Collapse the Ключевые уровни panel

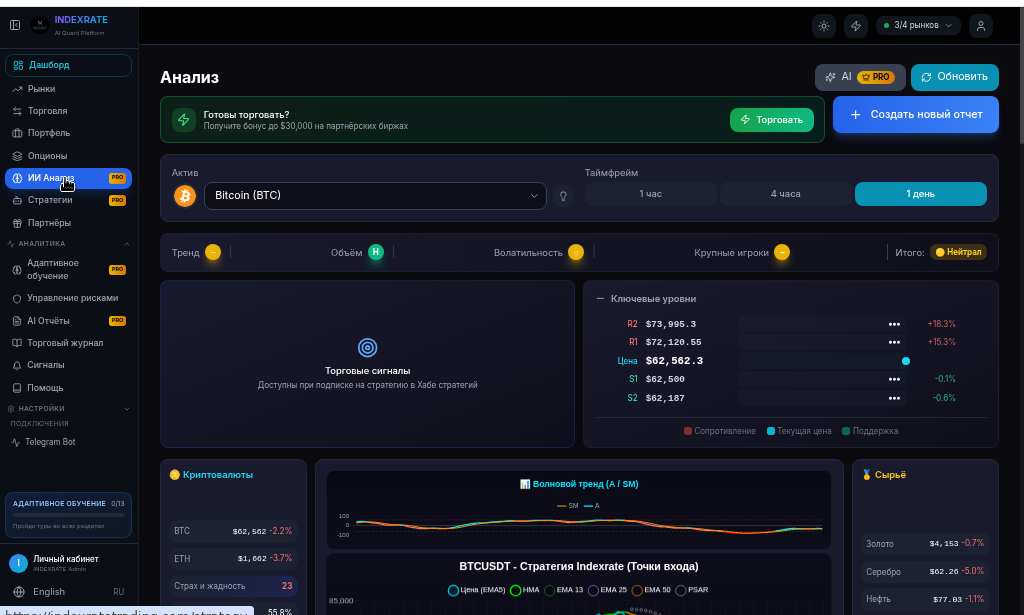(x=600, y=299)
